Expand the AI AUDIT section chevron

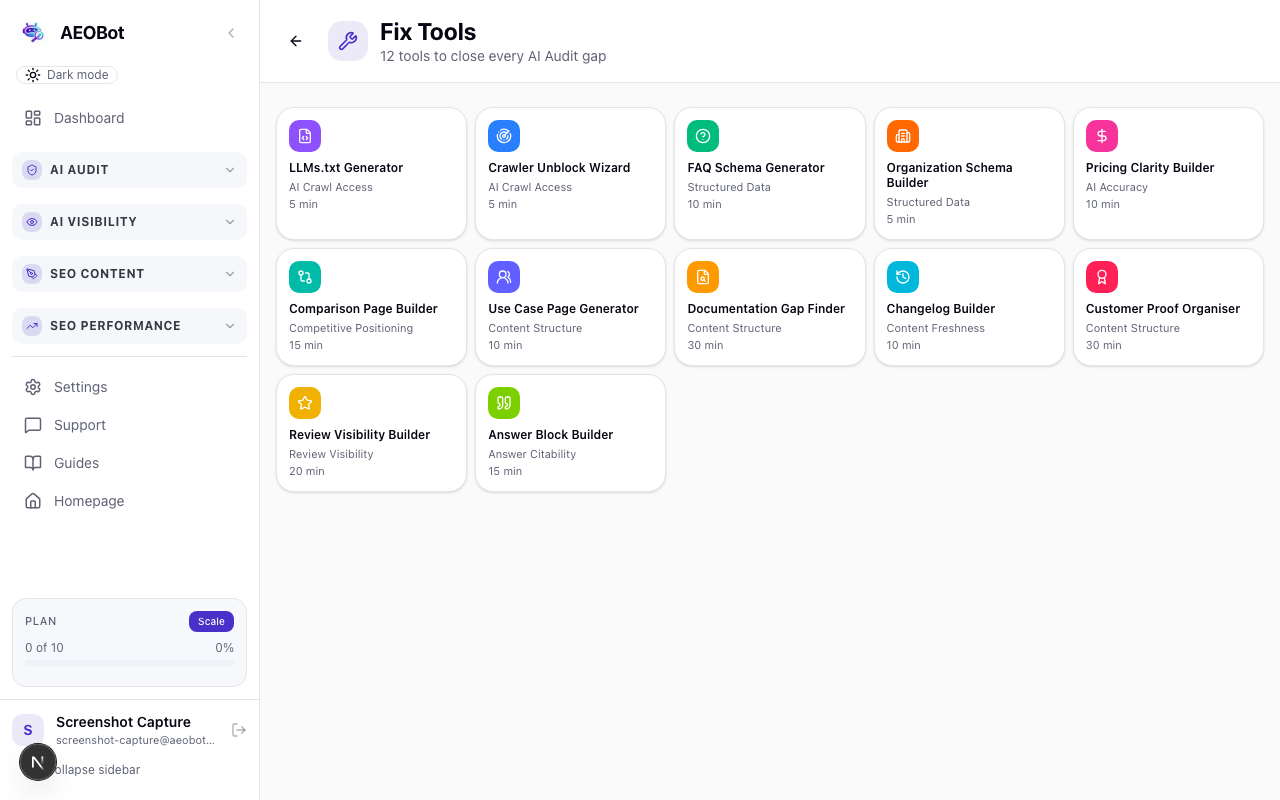click(230, 170)
